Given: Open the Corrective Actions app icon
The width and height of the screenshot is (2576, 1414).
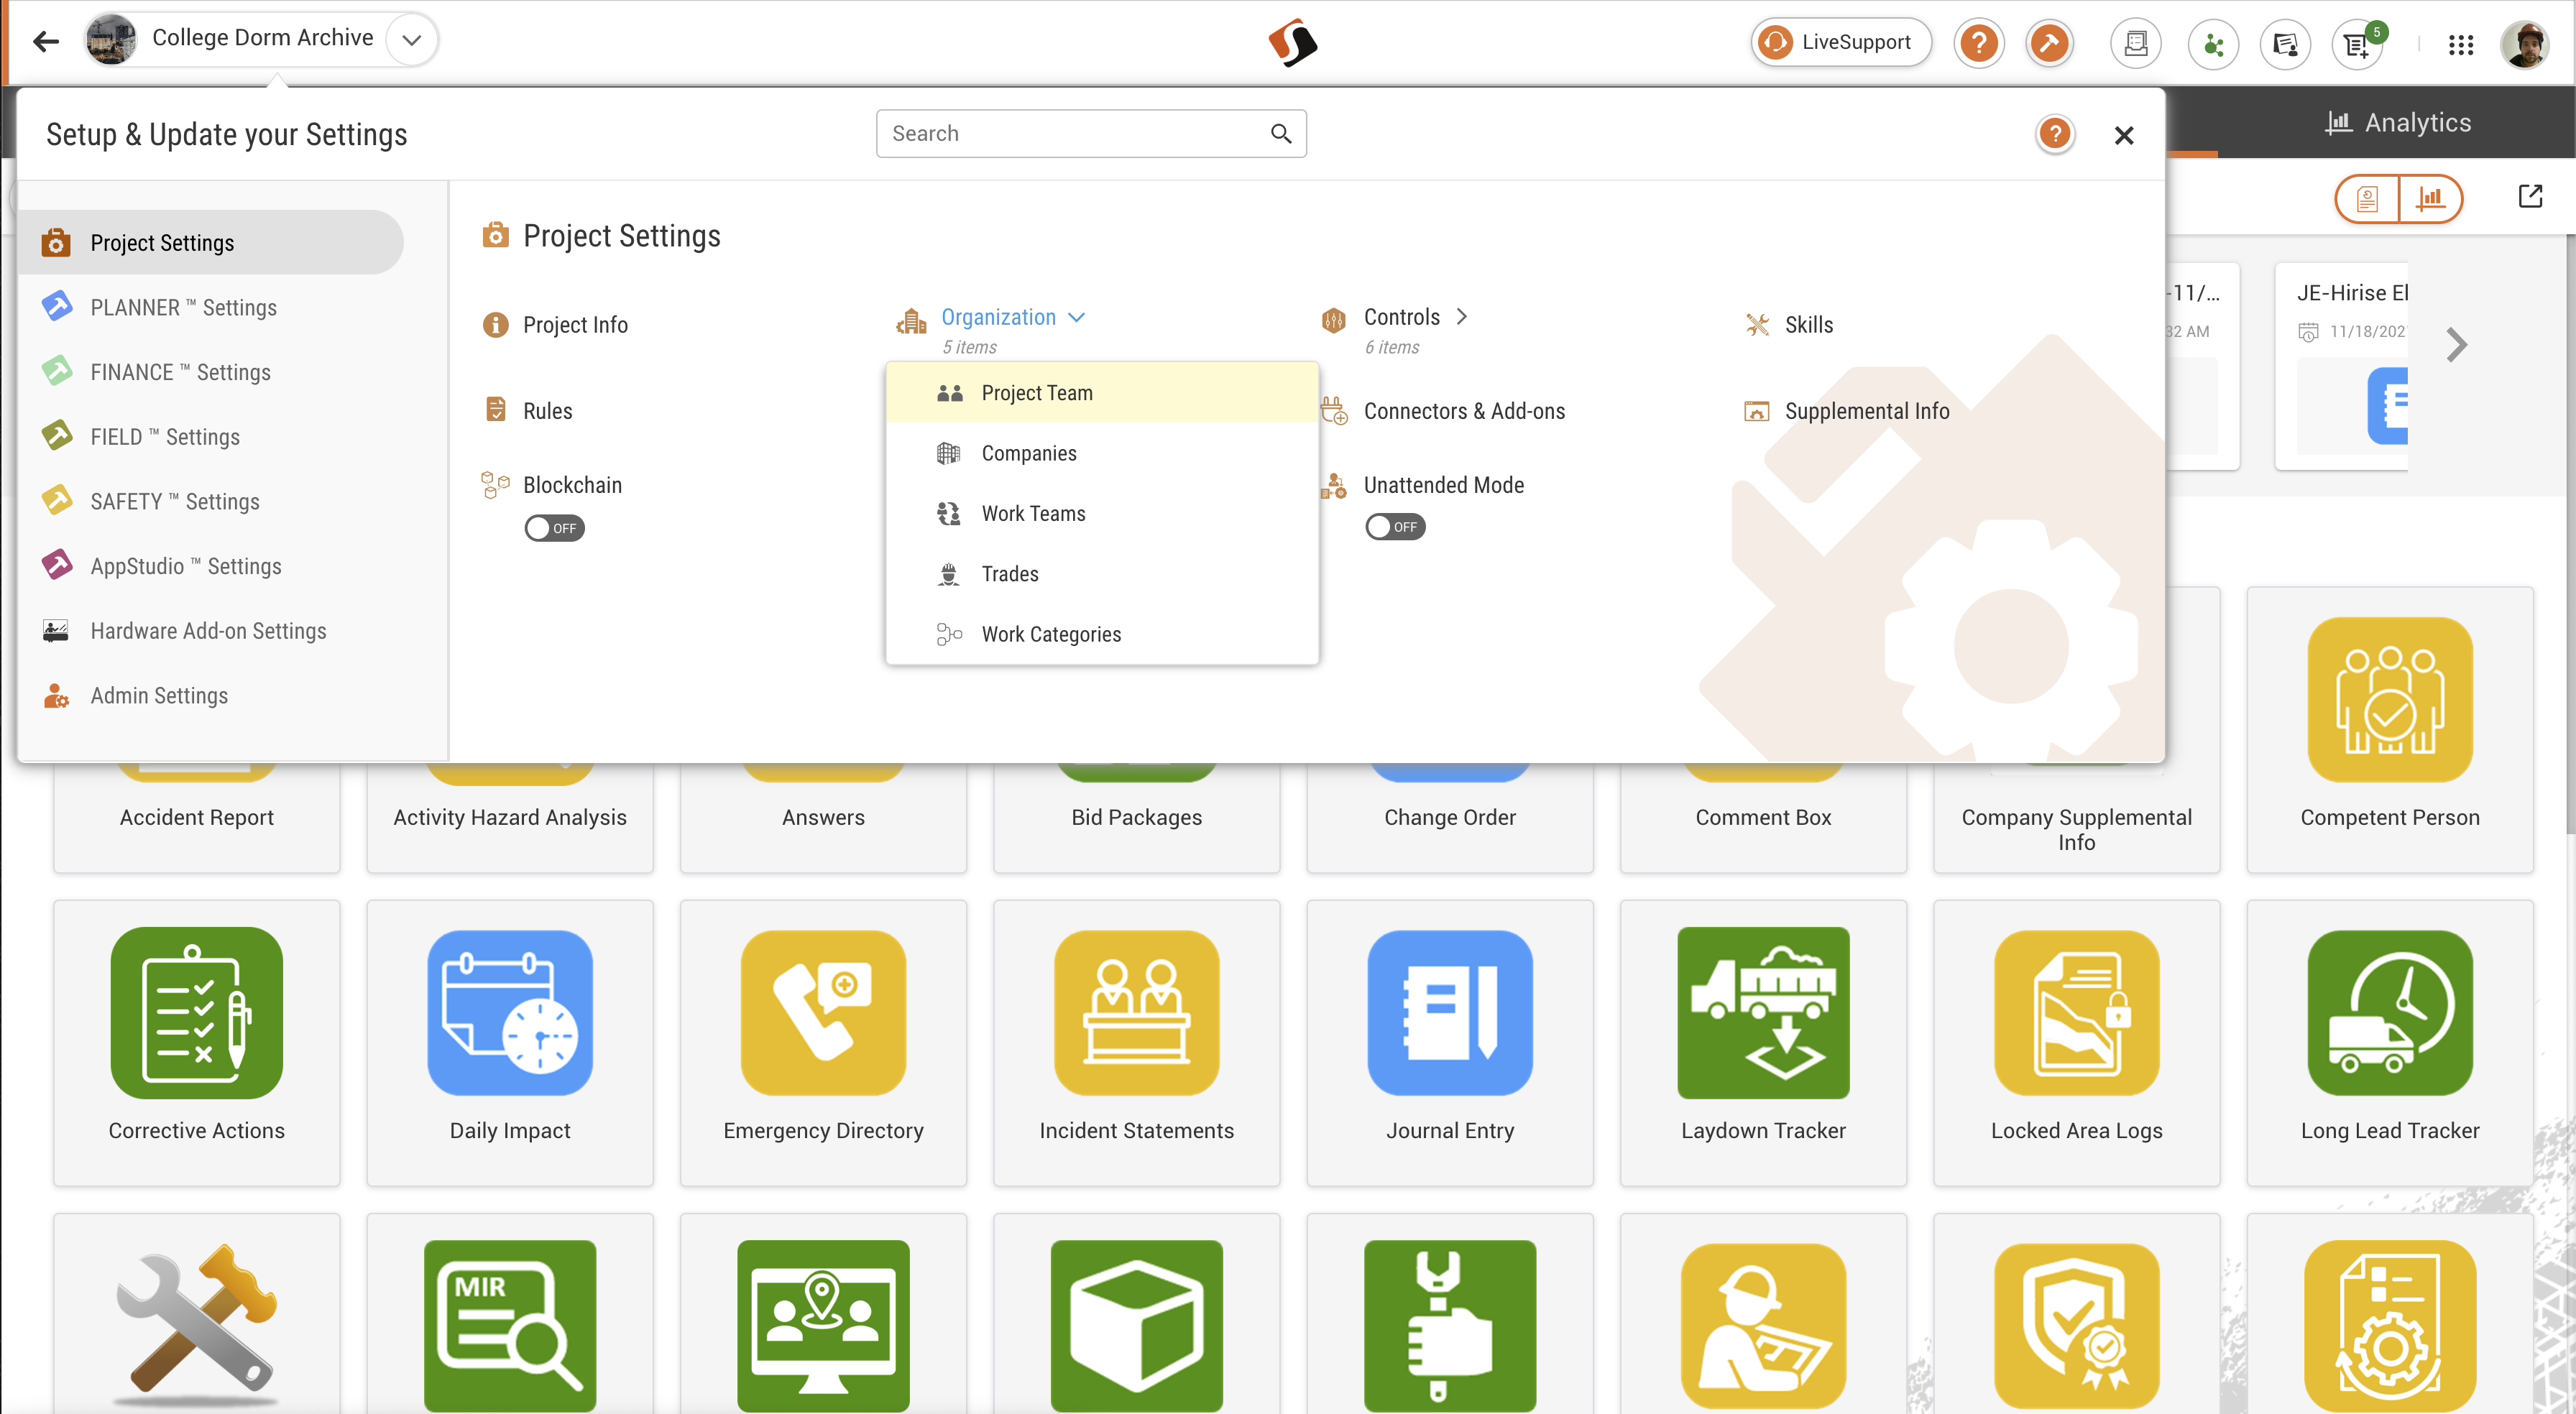Looking at the screenshot, I should (196, 1012).
